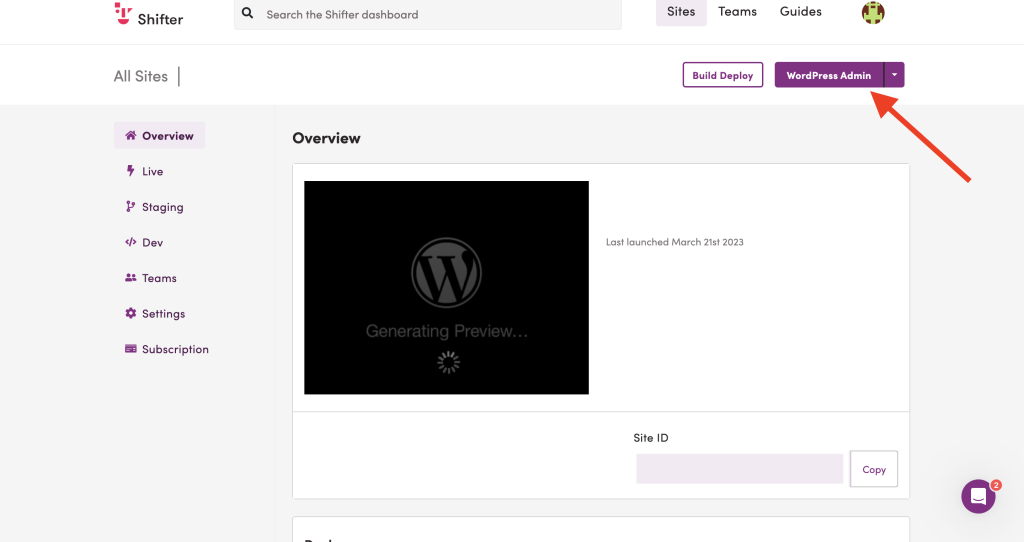
Task: Go to All Sites link
Action: (140, 76)
